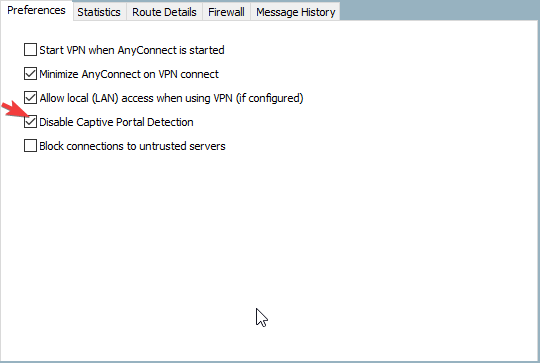Screen dimensions: 540x363
Task: Click the '(if configured)' text in LAN option
Action: (270, 98)
